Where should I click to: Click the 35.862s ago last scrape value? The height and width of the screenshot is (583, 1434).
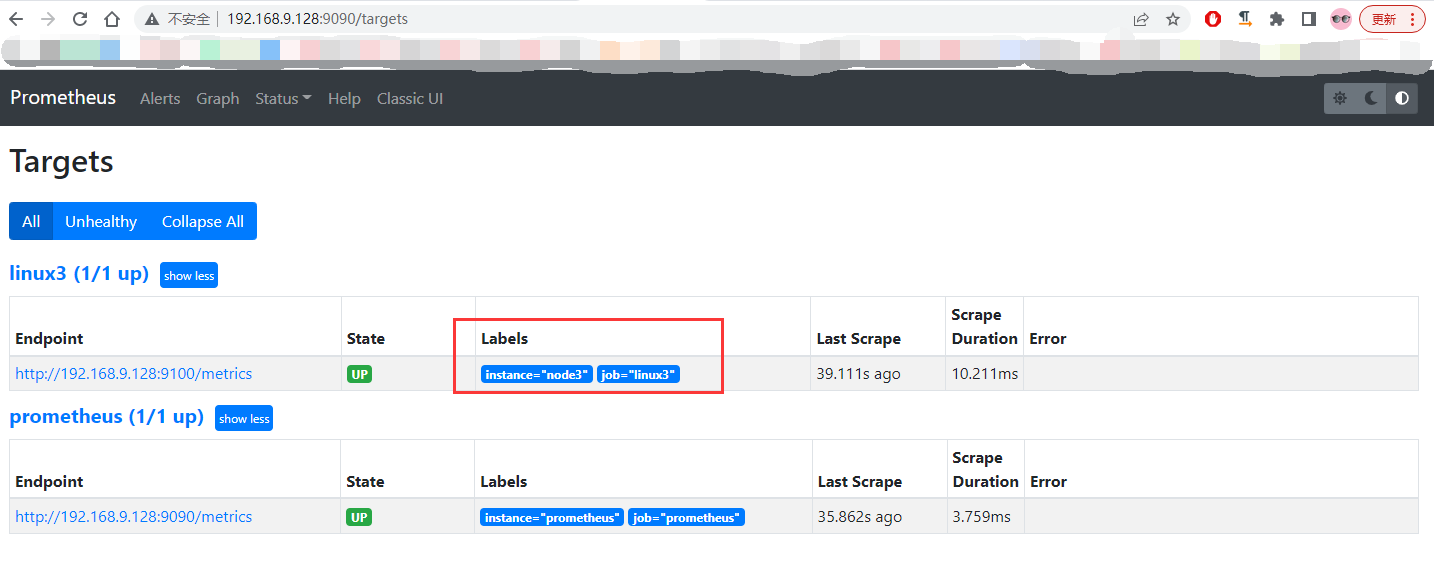click(860, 517)
